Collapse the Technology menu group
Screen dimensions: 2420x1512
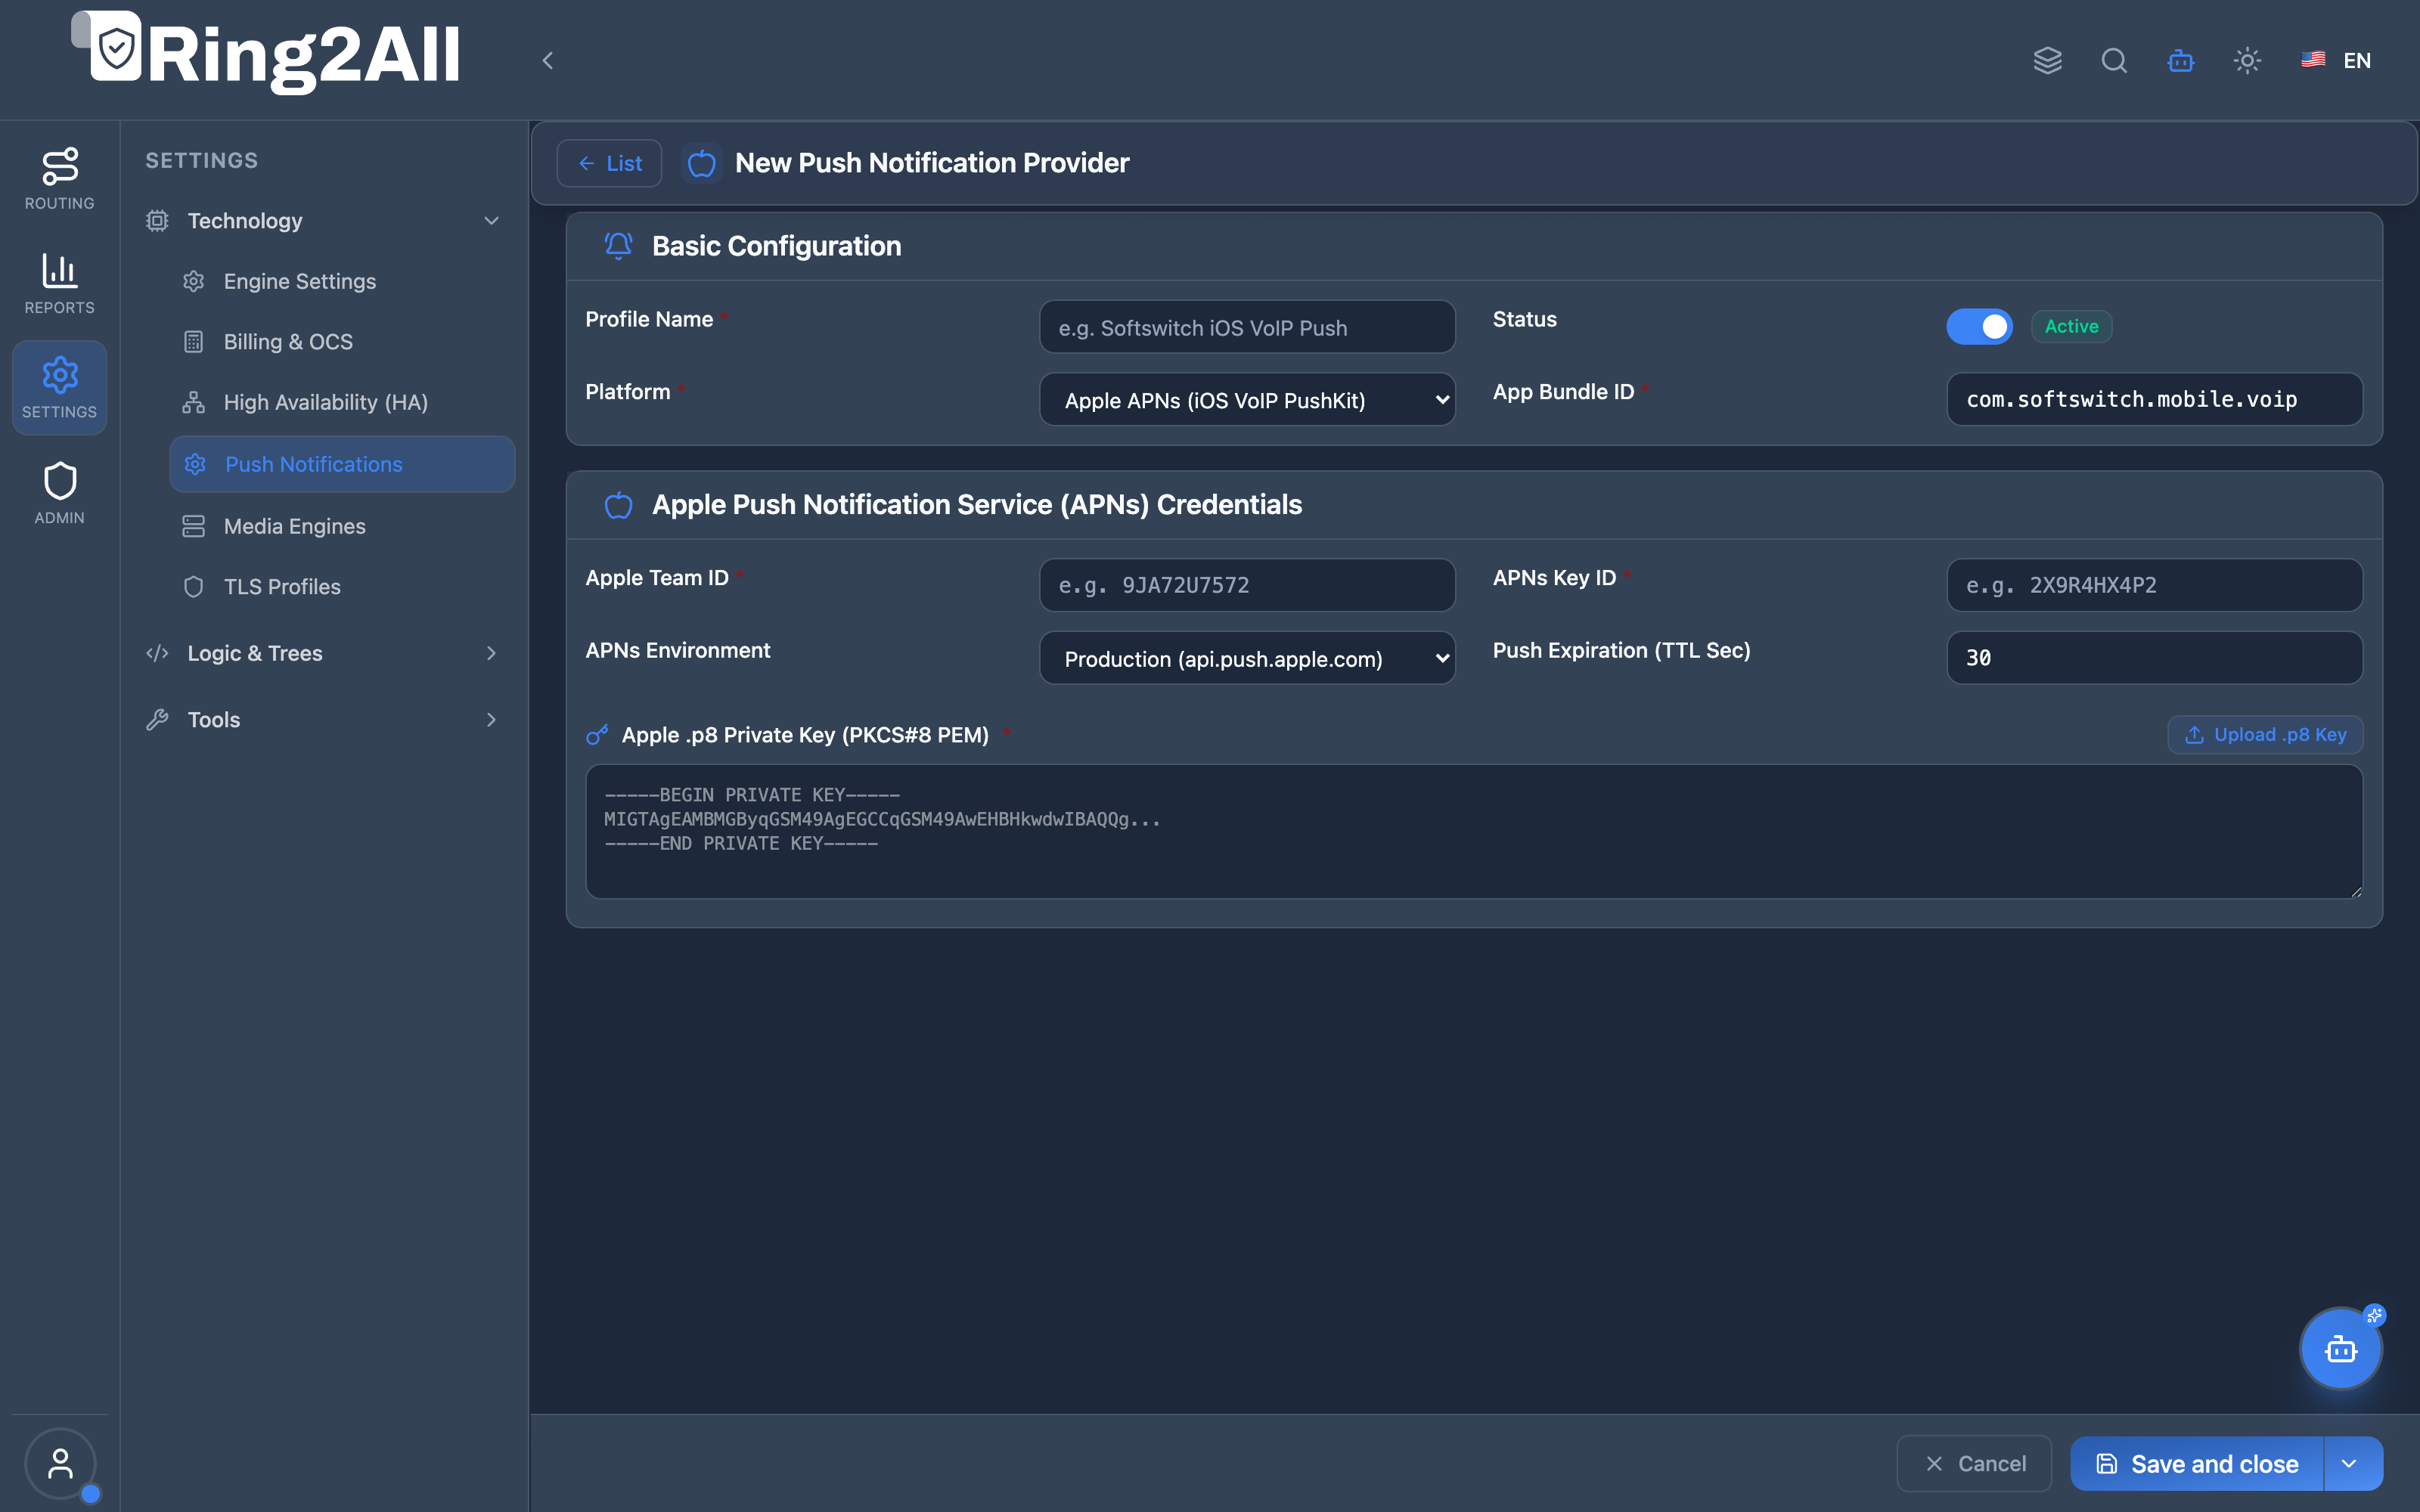(322, 221)
